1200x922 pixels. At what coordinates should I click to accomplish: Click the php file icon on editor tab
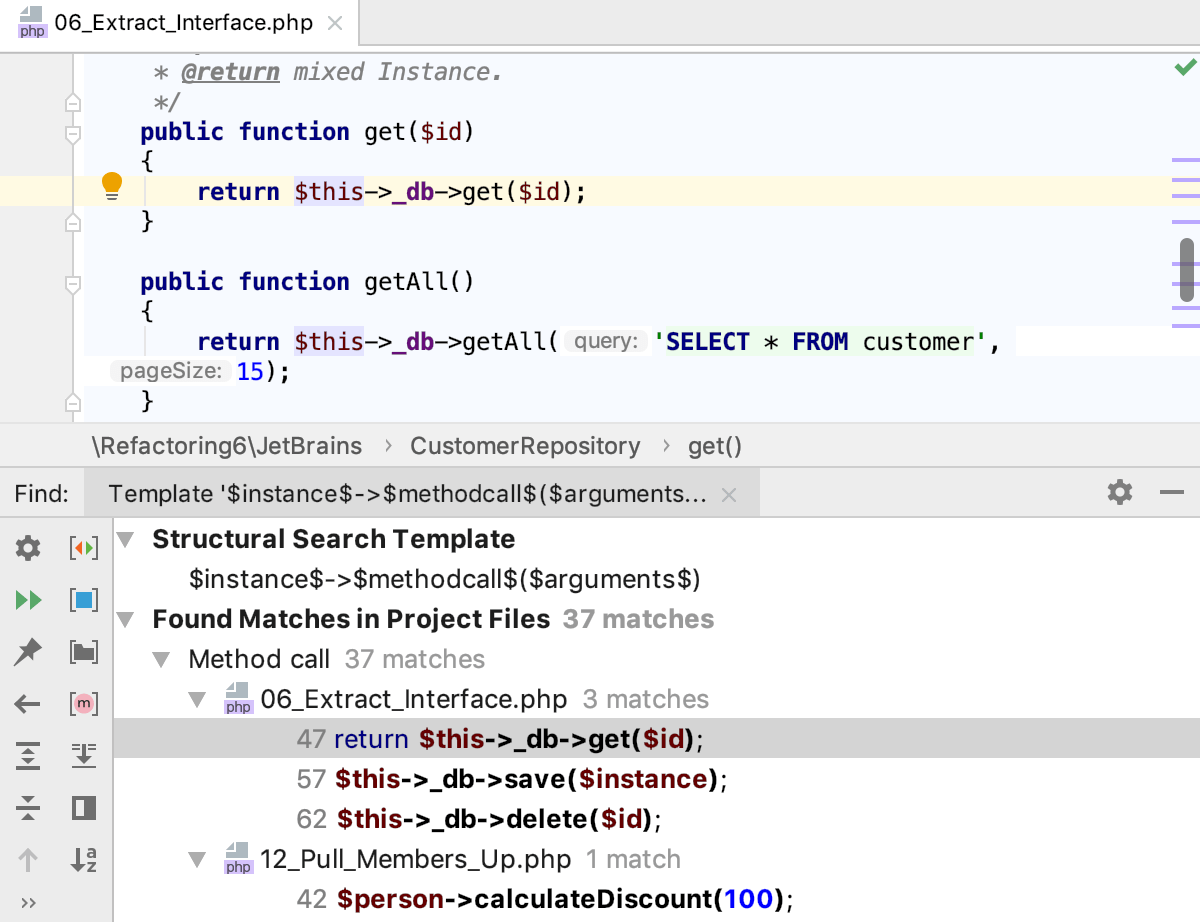[33, 22]
